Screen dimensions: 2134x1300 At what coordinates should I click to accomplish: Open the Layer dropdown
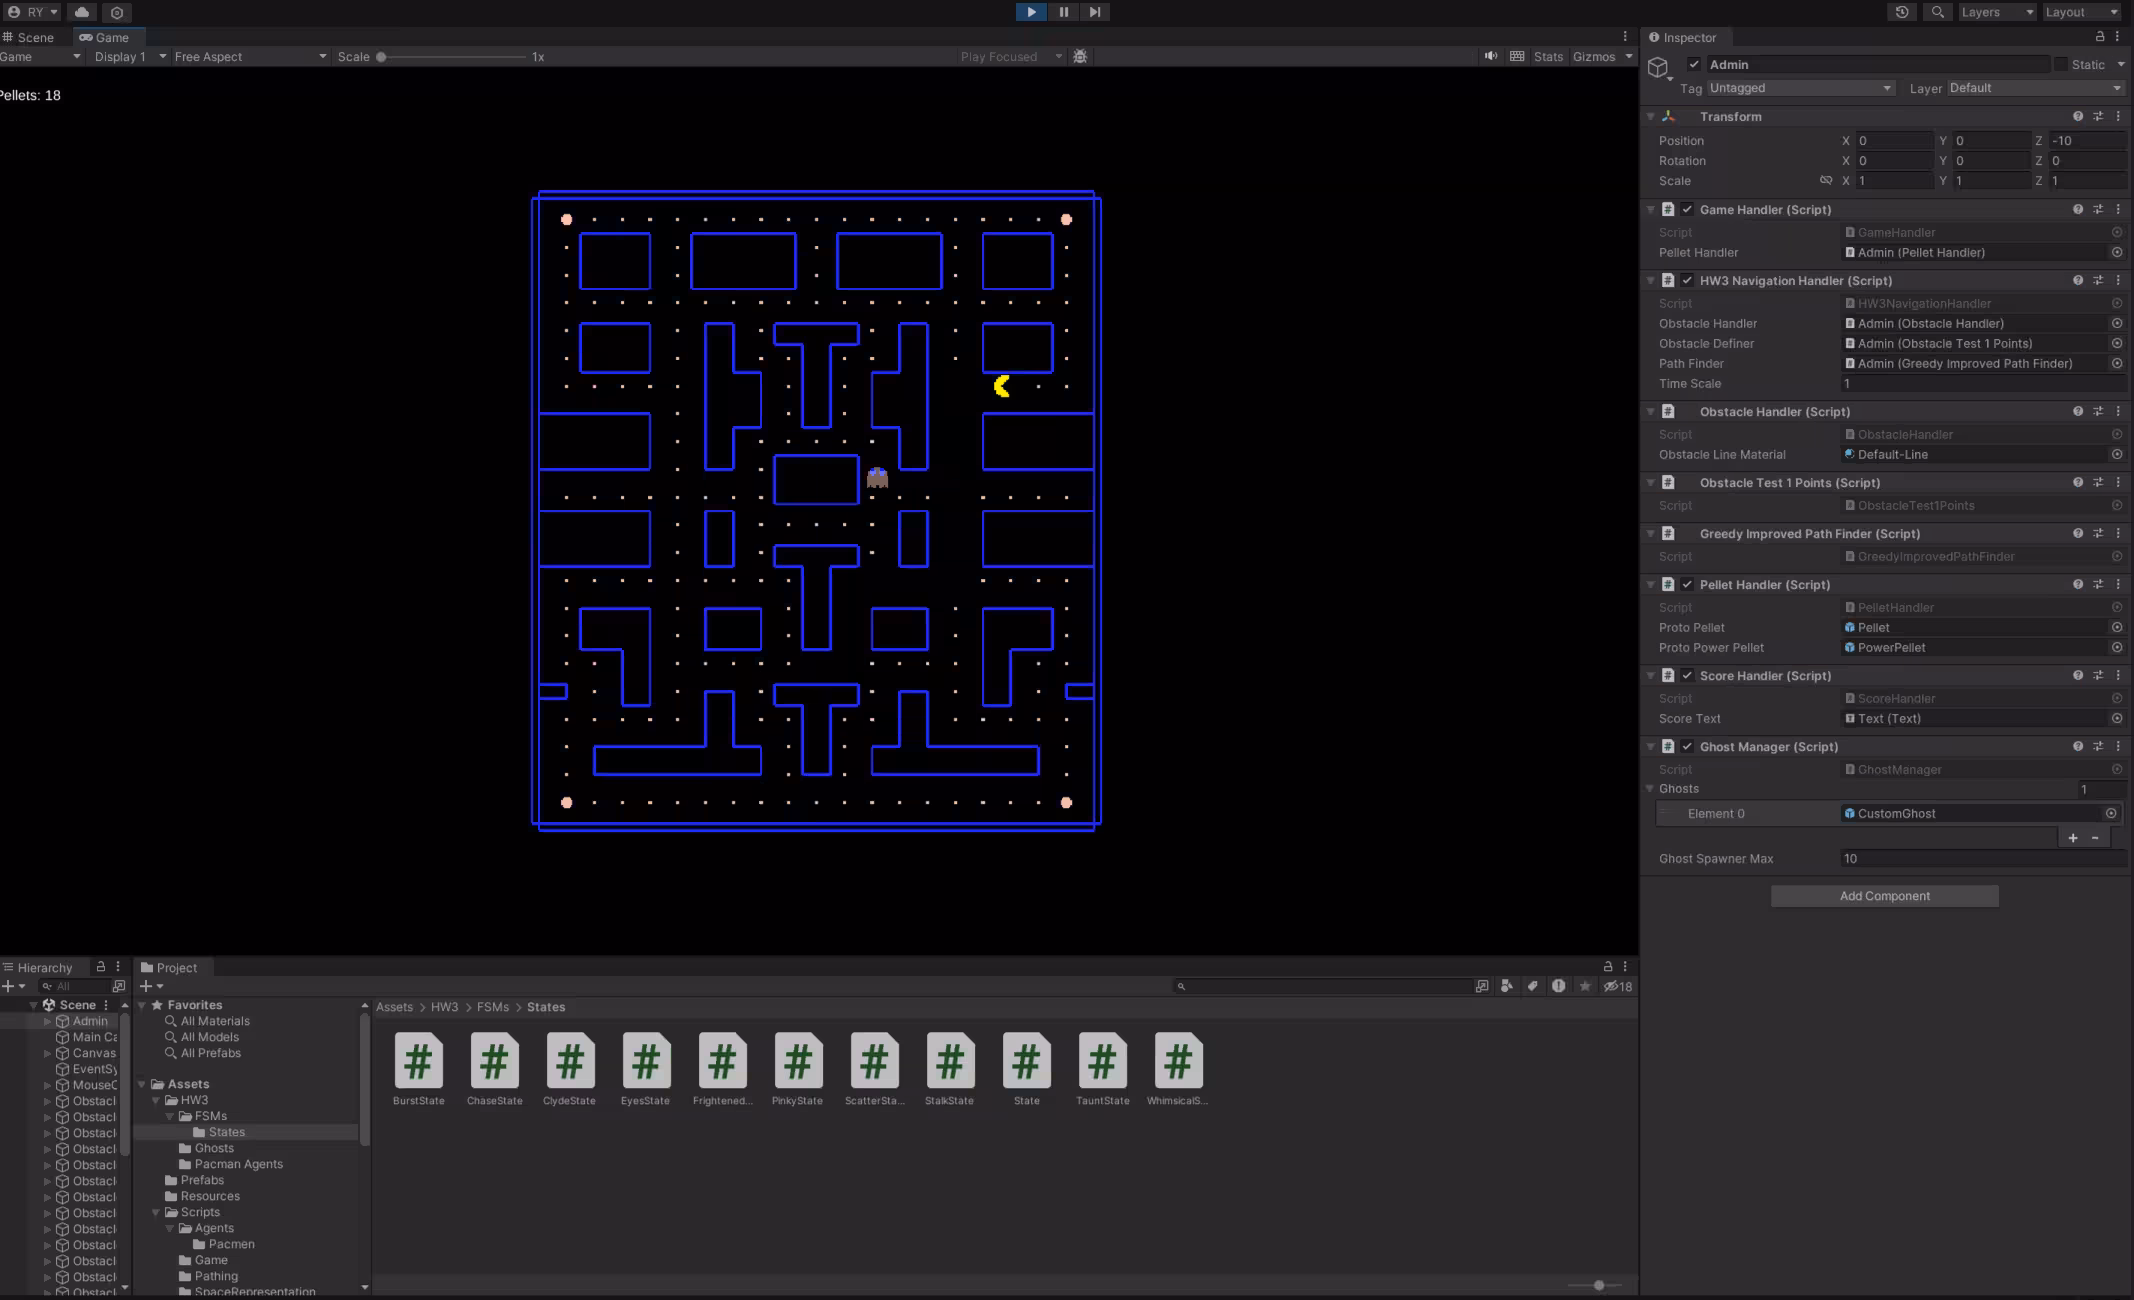point(2036,88)
